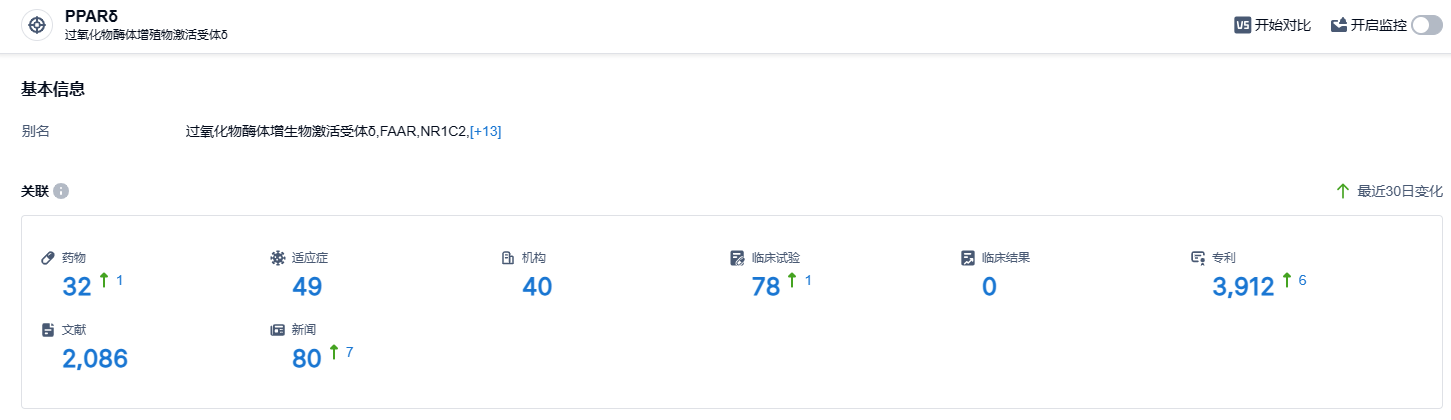Expand the [+13] aliases link
Viewport: 1451px width, 420px height.
tap(485, 131)
